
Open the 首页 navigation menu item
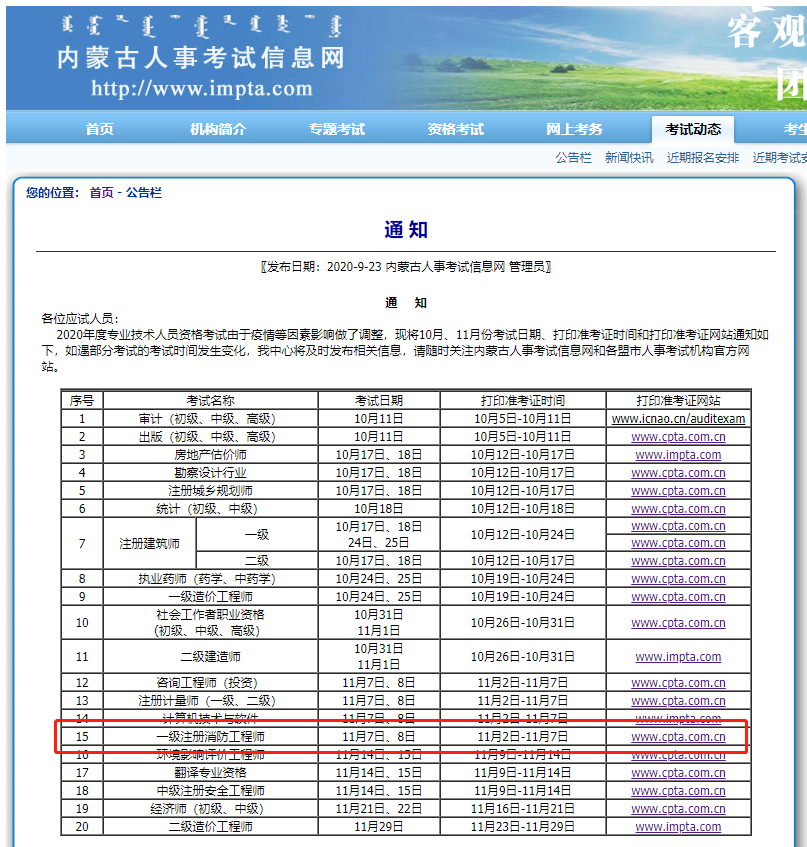pyautogui.click(x=98, y=128)
